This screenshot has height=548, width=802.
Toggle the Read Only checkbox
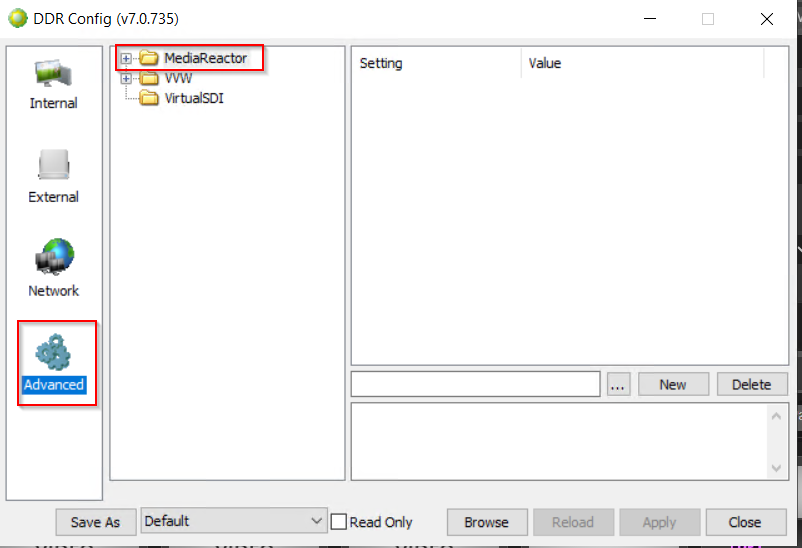coord(339,522)
